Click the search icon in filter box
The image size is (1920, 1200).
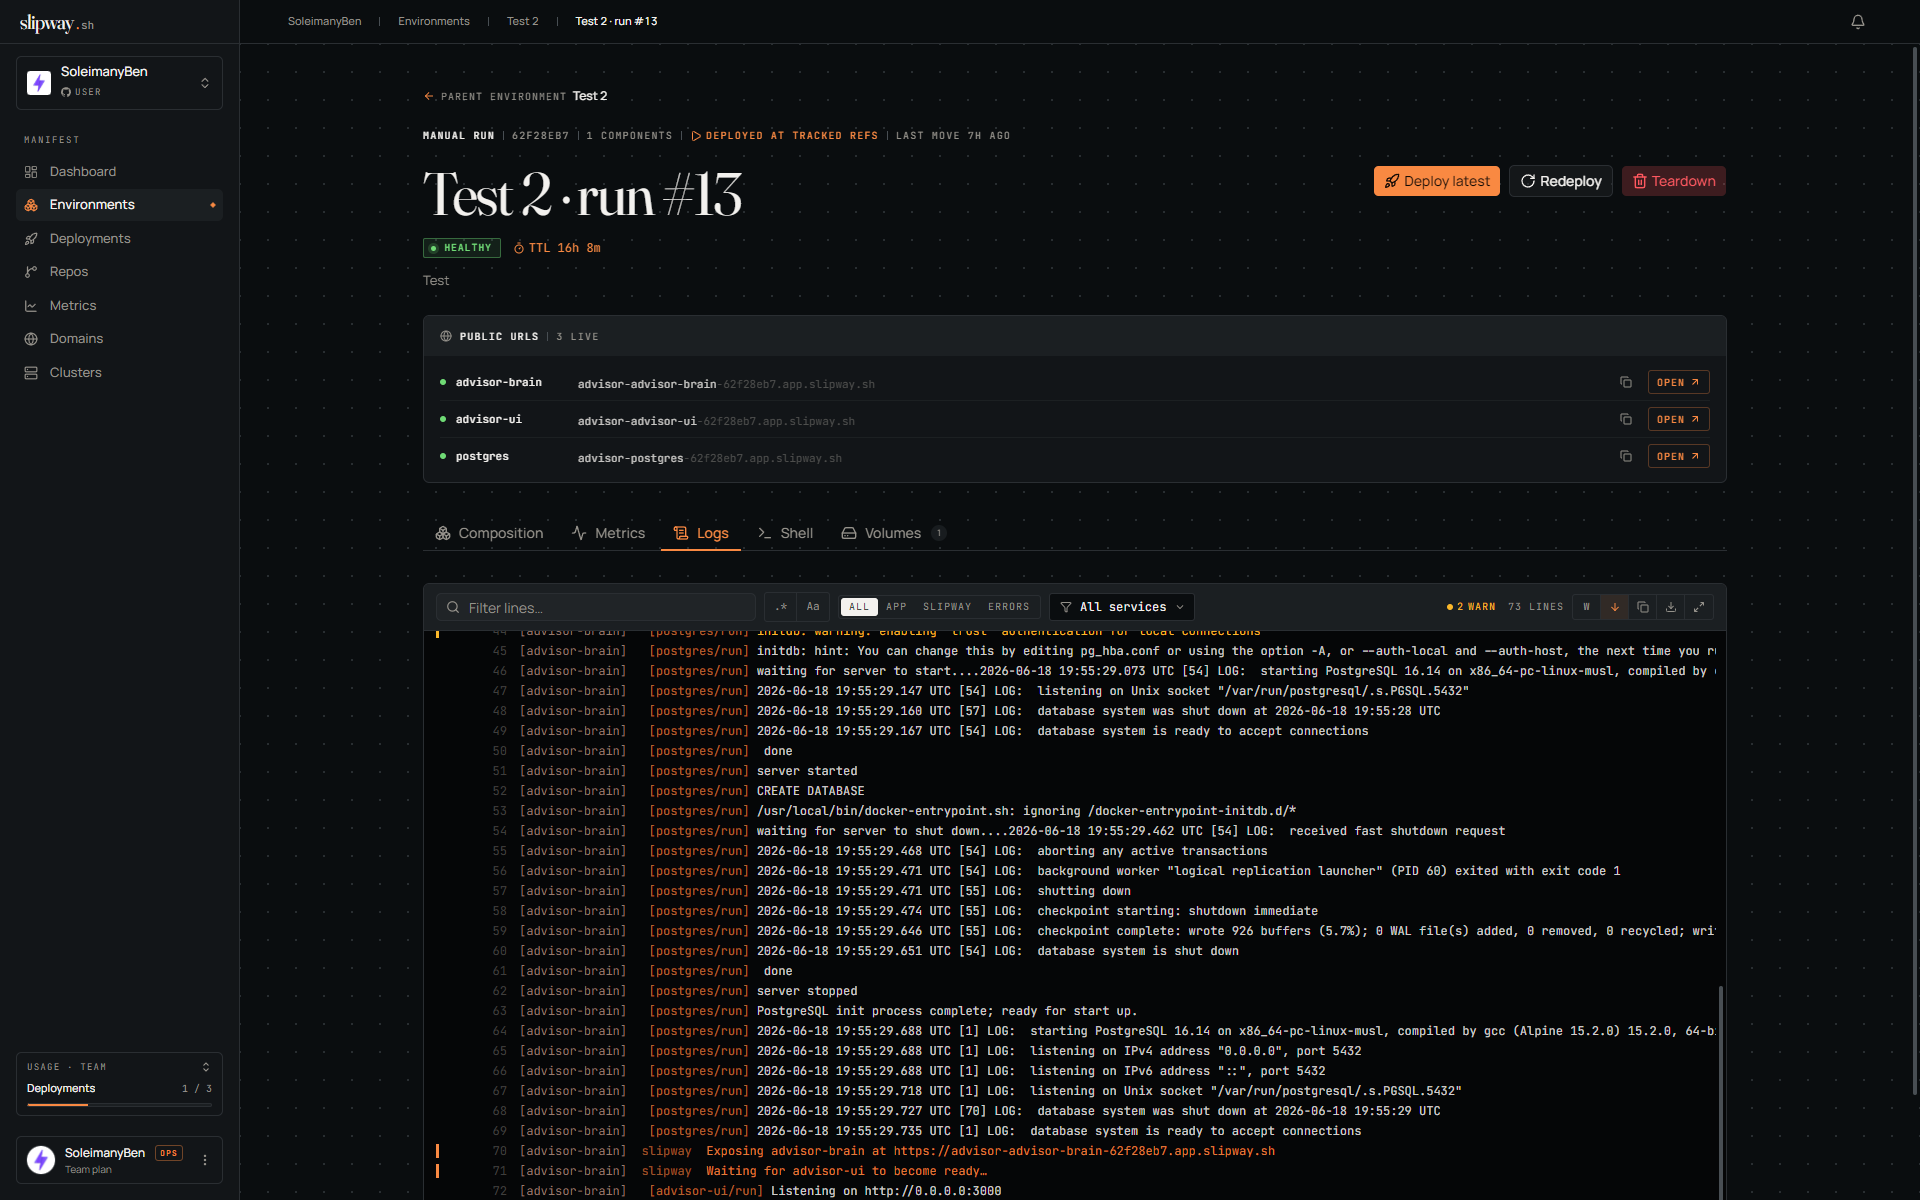point(453,607)
